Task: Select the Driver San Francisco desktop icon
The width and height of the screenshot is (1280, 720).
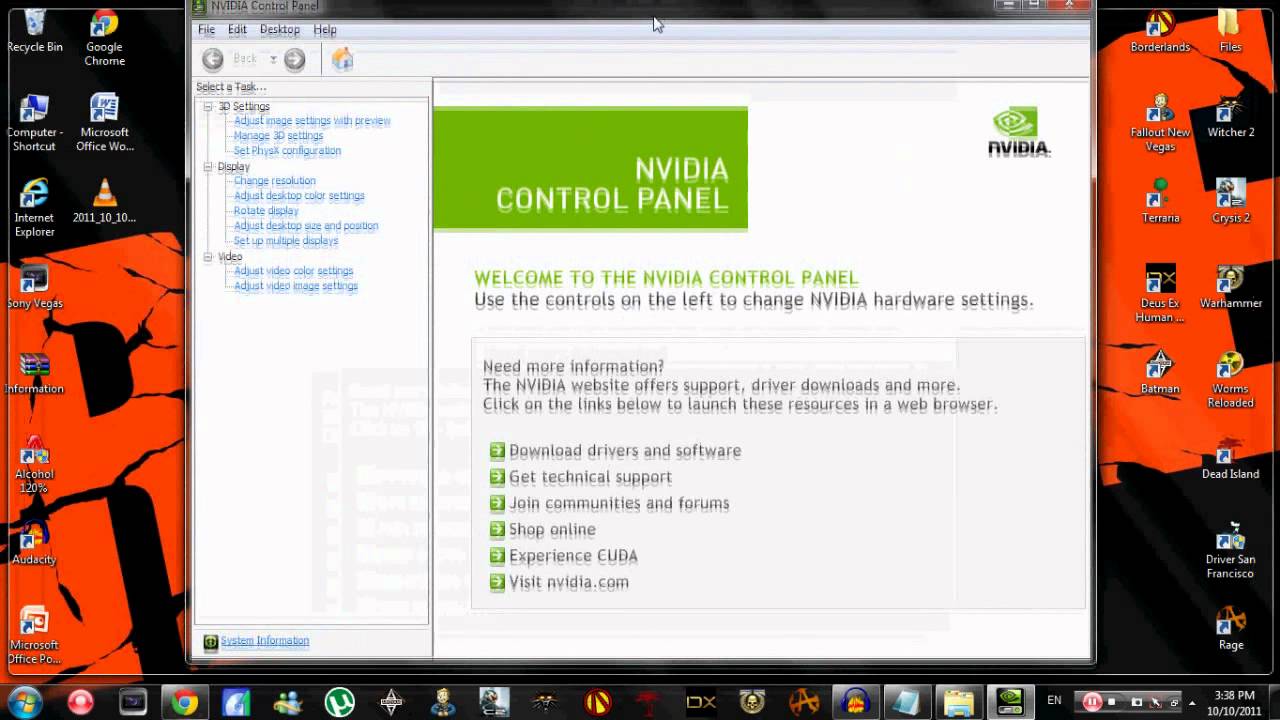Action: click(x=1230, y=550)
